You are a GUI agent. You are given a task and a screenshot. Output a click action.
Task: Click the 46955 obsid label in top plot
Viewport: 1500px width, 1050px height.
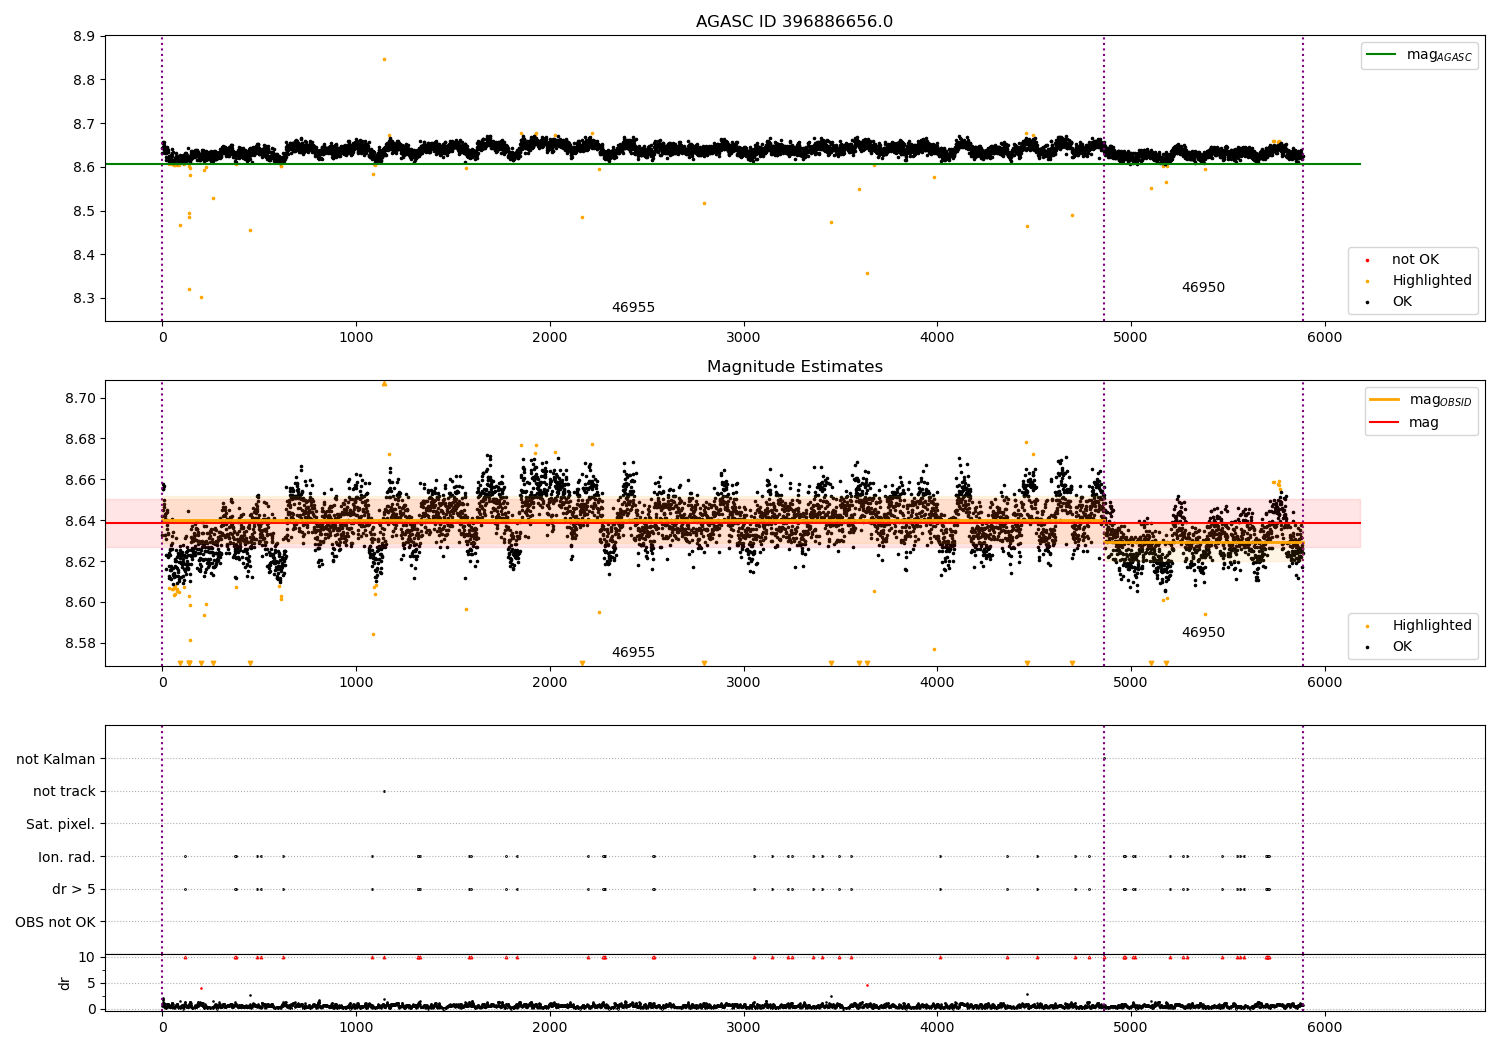point(633,308)
